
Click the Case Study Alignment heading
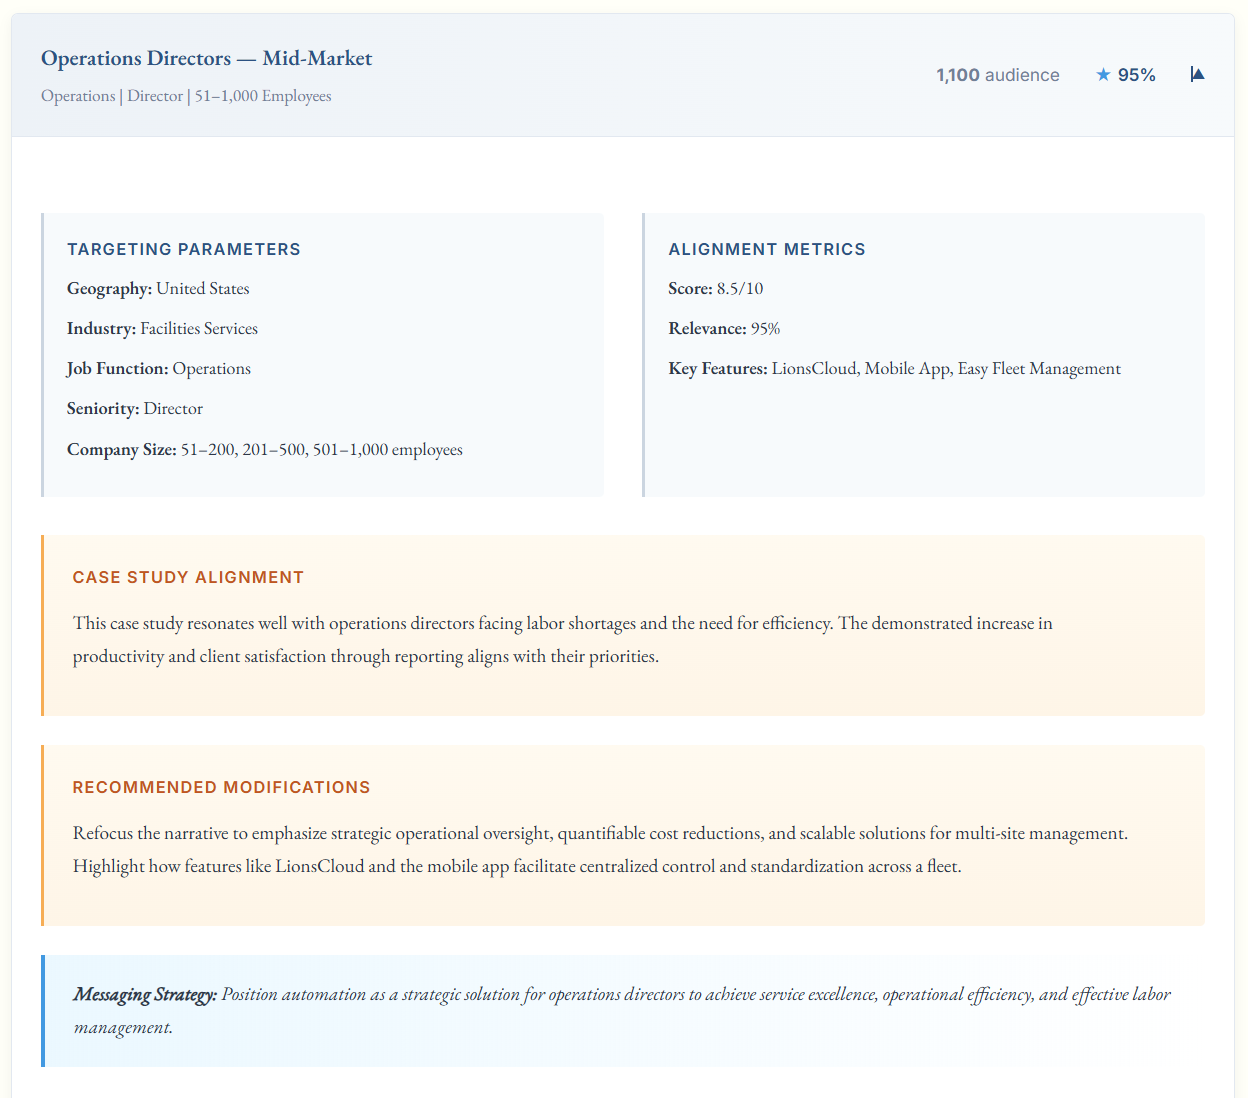188,577
